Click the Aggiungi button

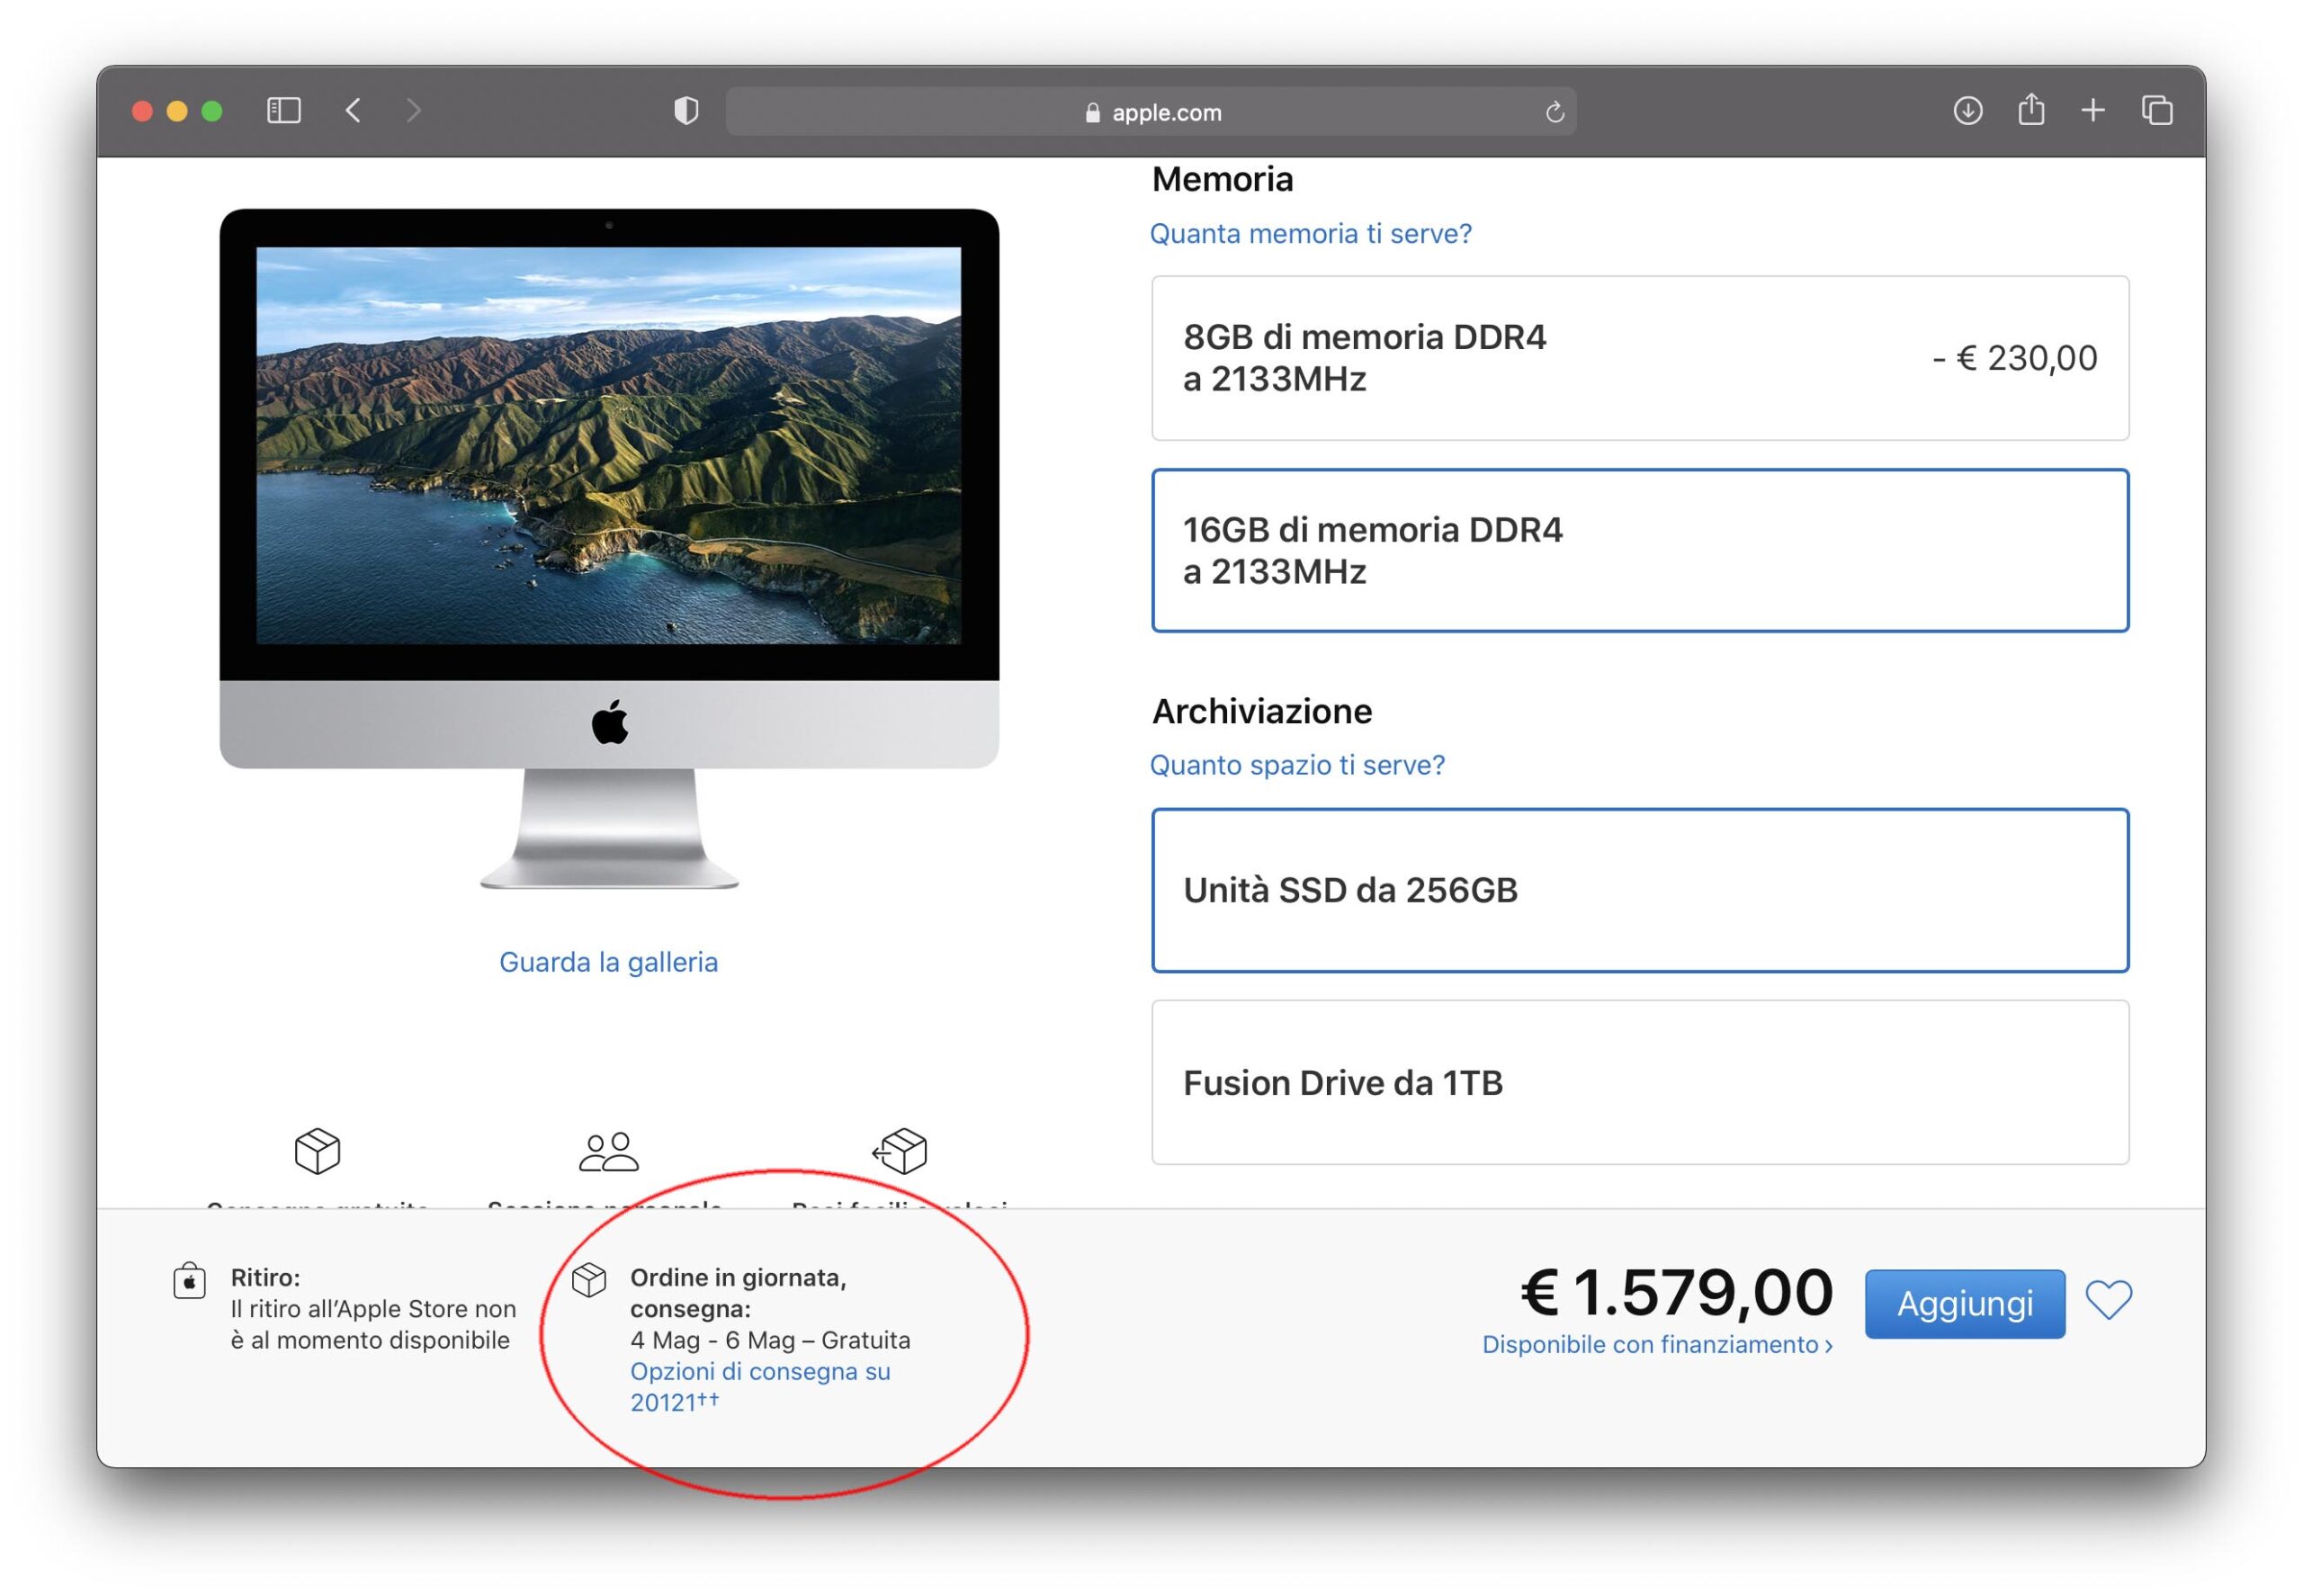[x=1964, y=1303]
